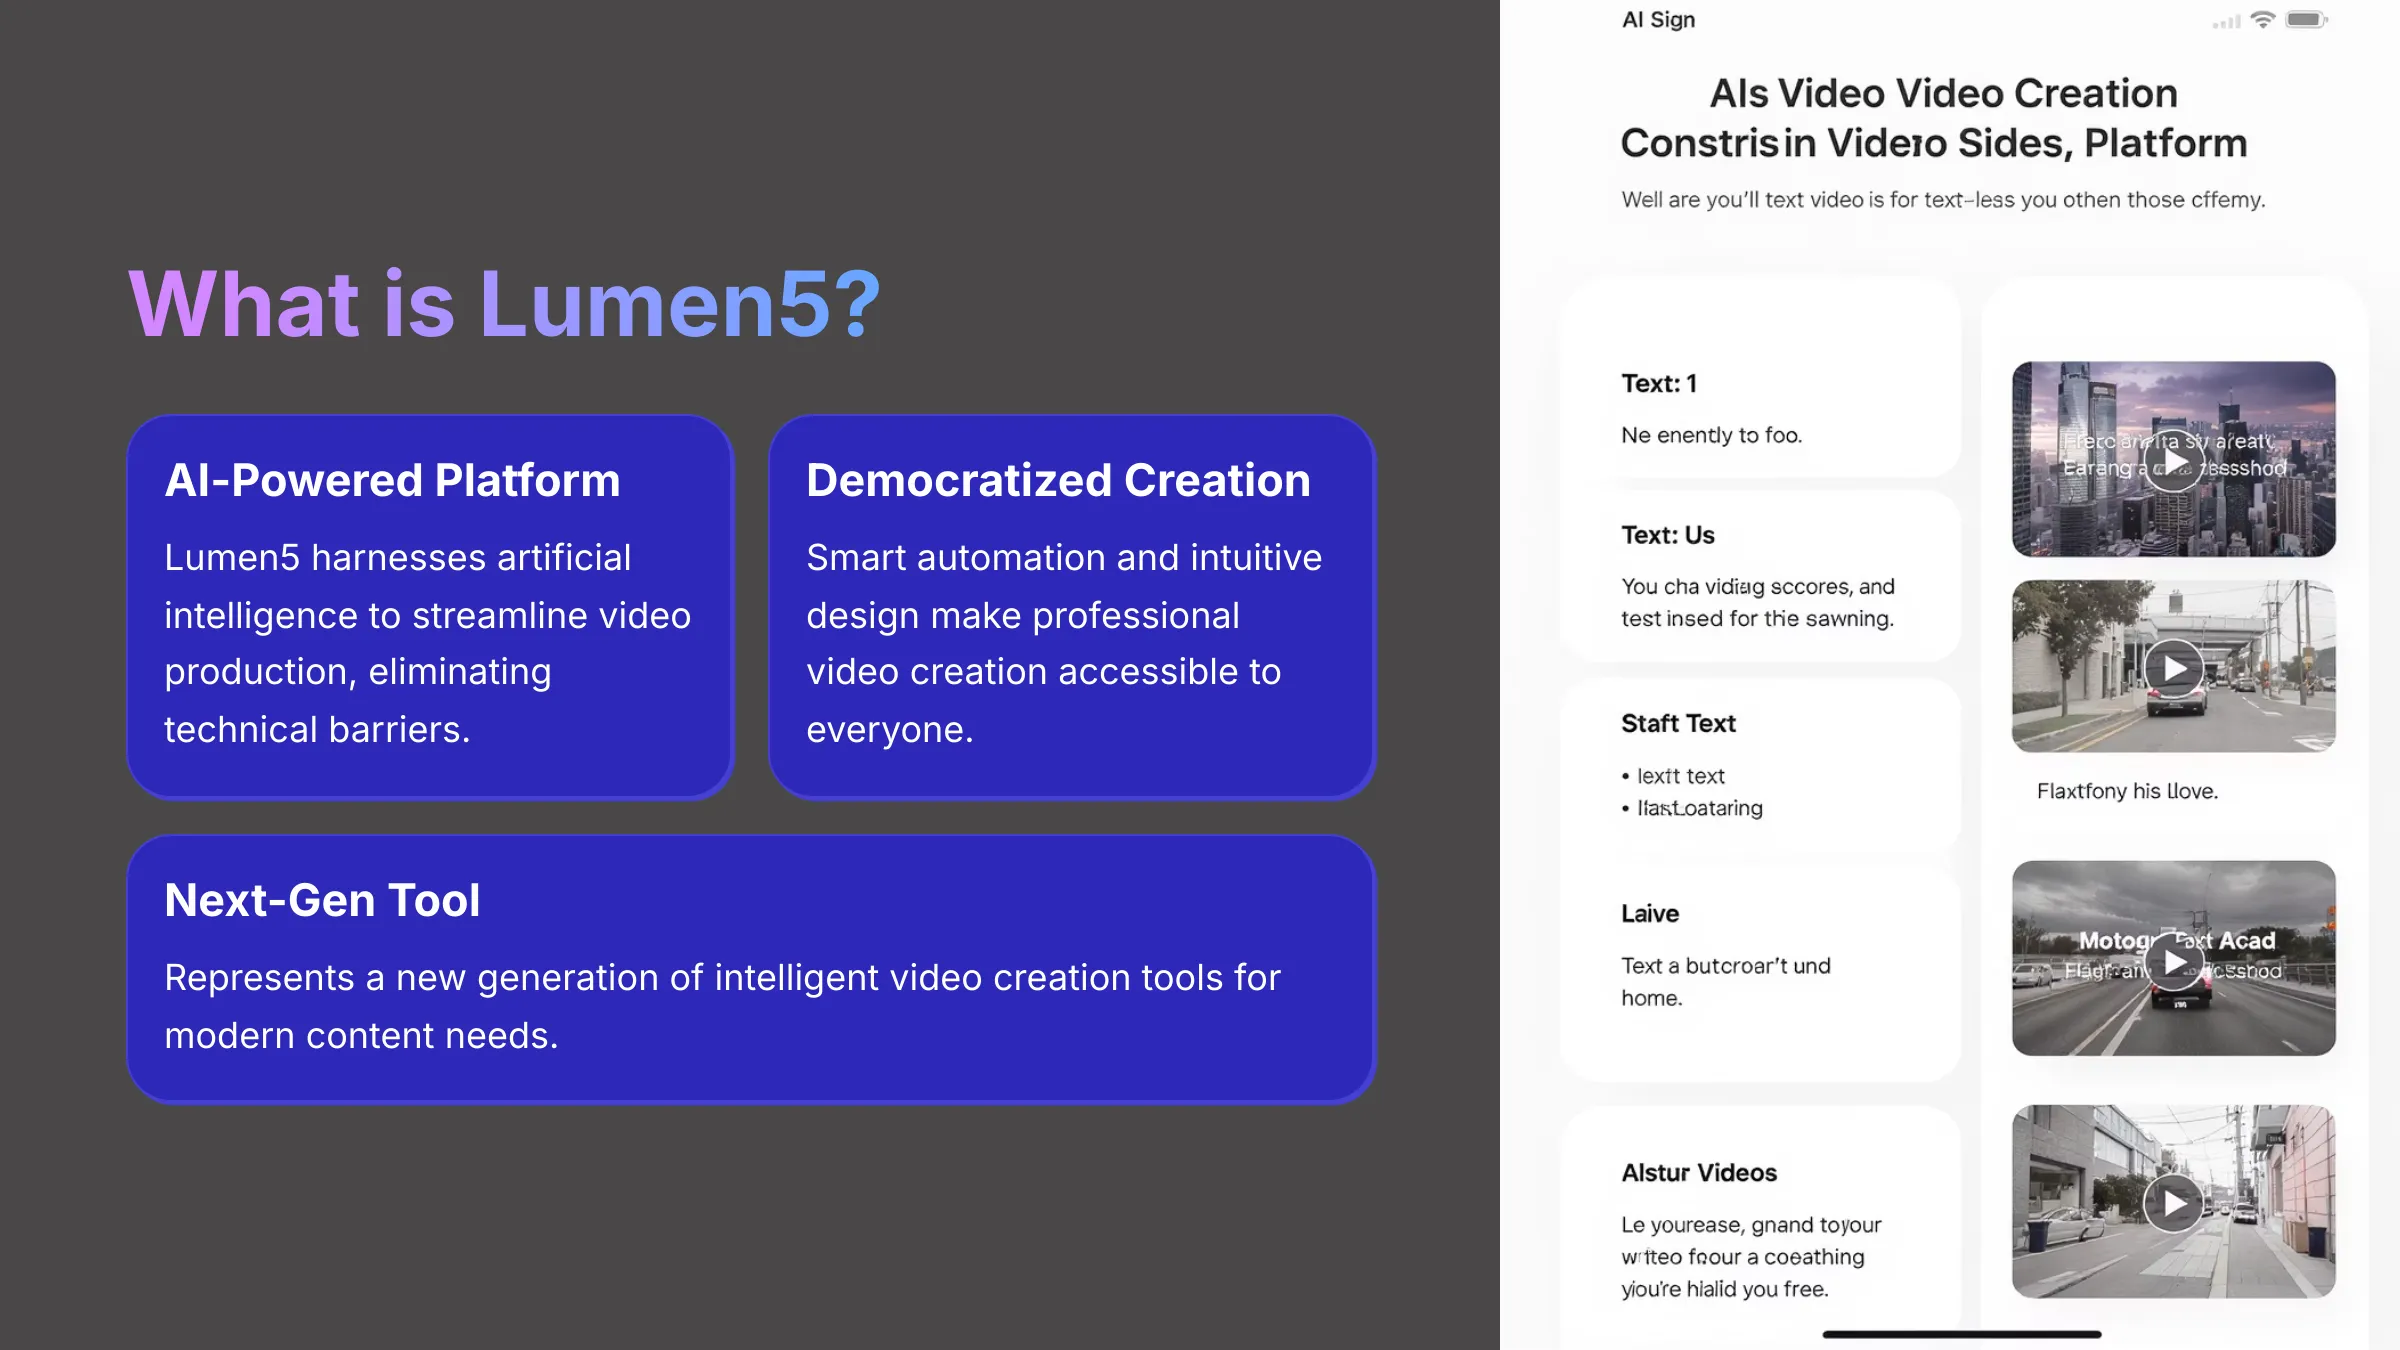Click 'You cha vidiag sccores' description

coord(1757,603)
